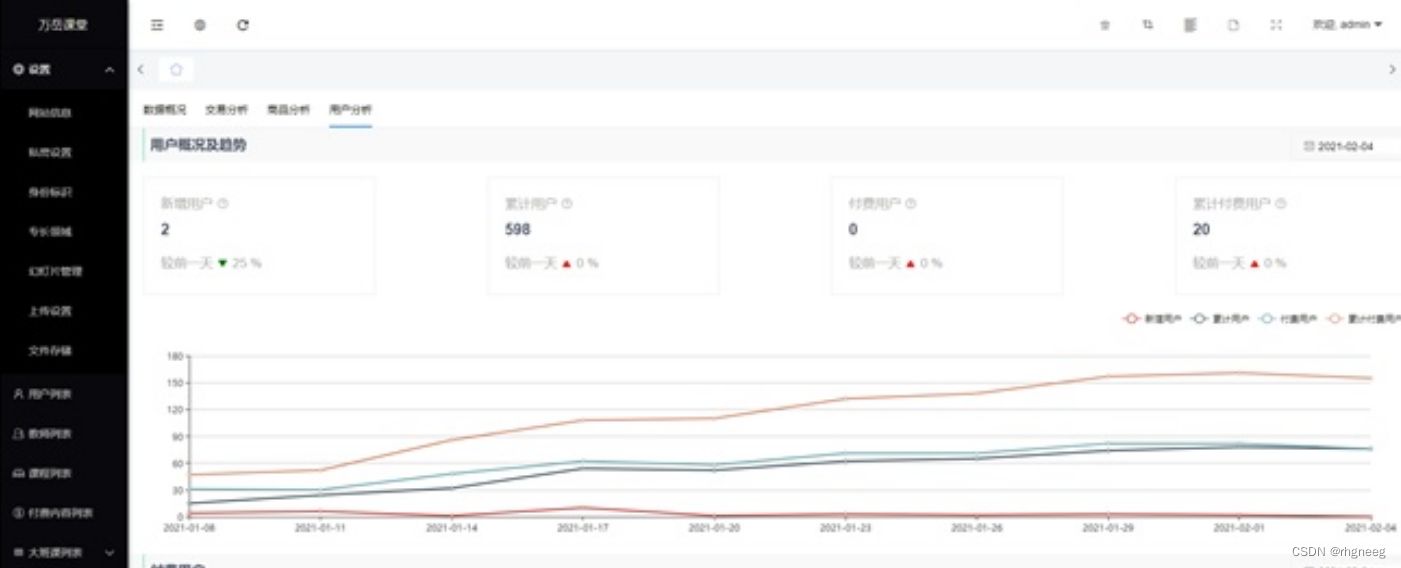The image size is (1401, 568).
Task: Click the note/document icon in header
Action: tap(1233, 25)
